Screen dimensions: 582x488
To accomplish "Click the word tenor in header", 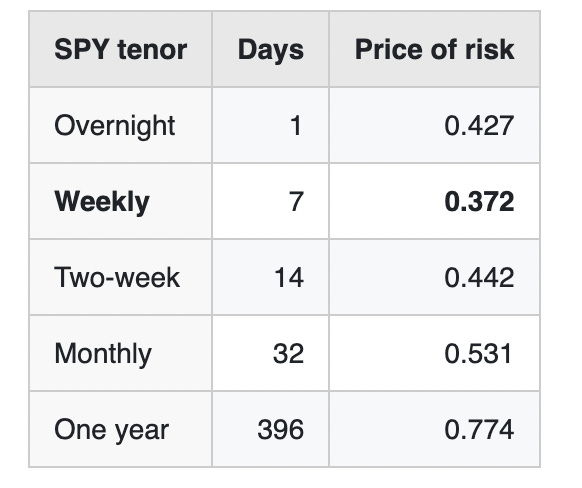I will coord(152,50).
